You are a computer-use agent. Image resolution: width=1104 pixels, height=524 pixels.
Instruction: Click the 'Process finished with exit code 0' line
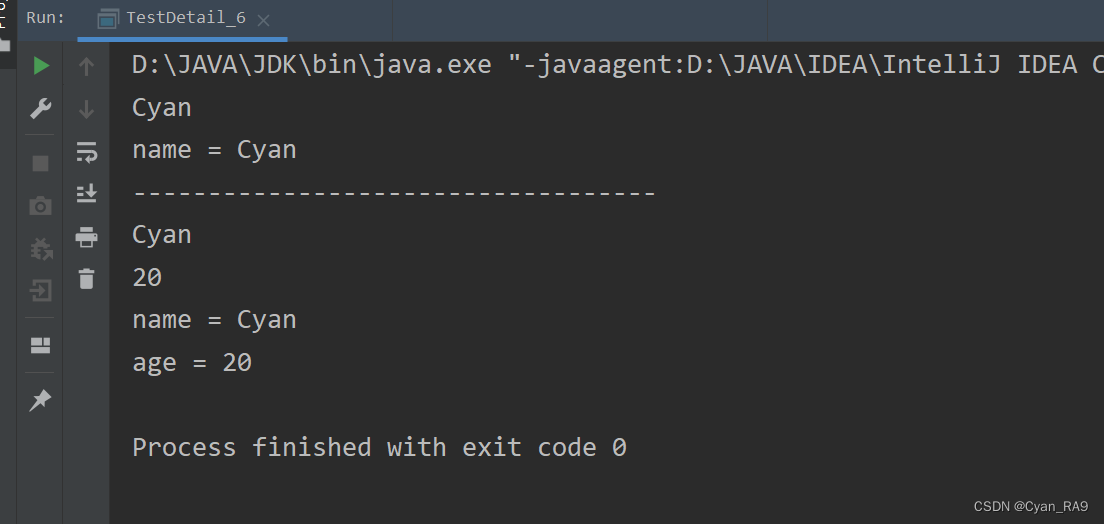point(379,447)
